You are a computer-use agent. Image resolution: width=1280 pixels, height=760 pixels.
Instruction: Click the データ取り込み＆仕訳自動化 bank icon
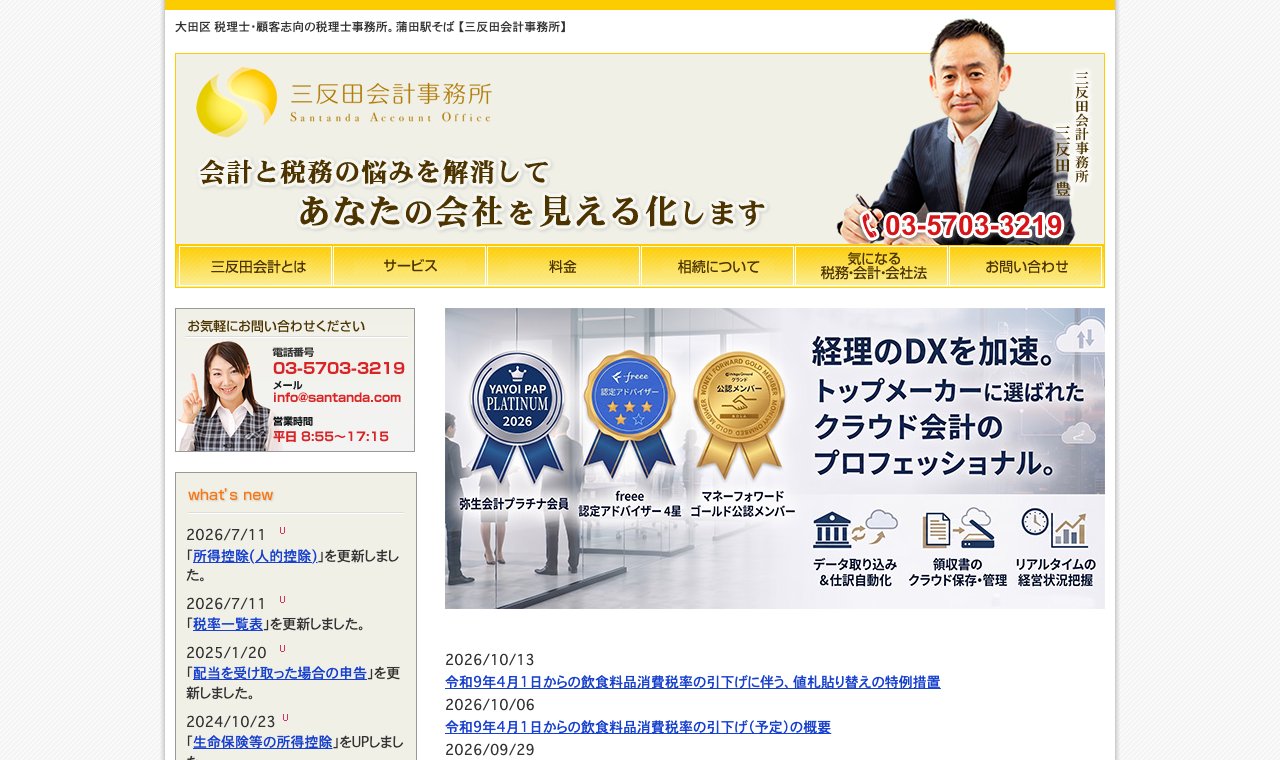click(x=855, y=529)
